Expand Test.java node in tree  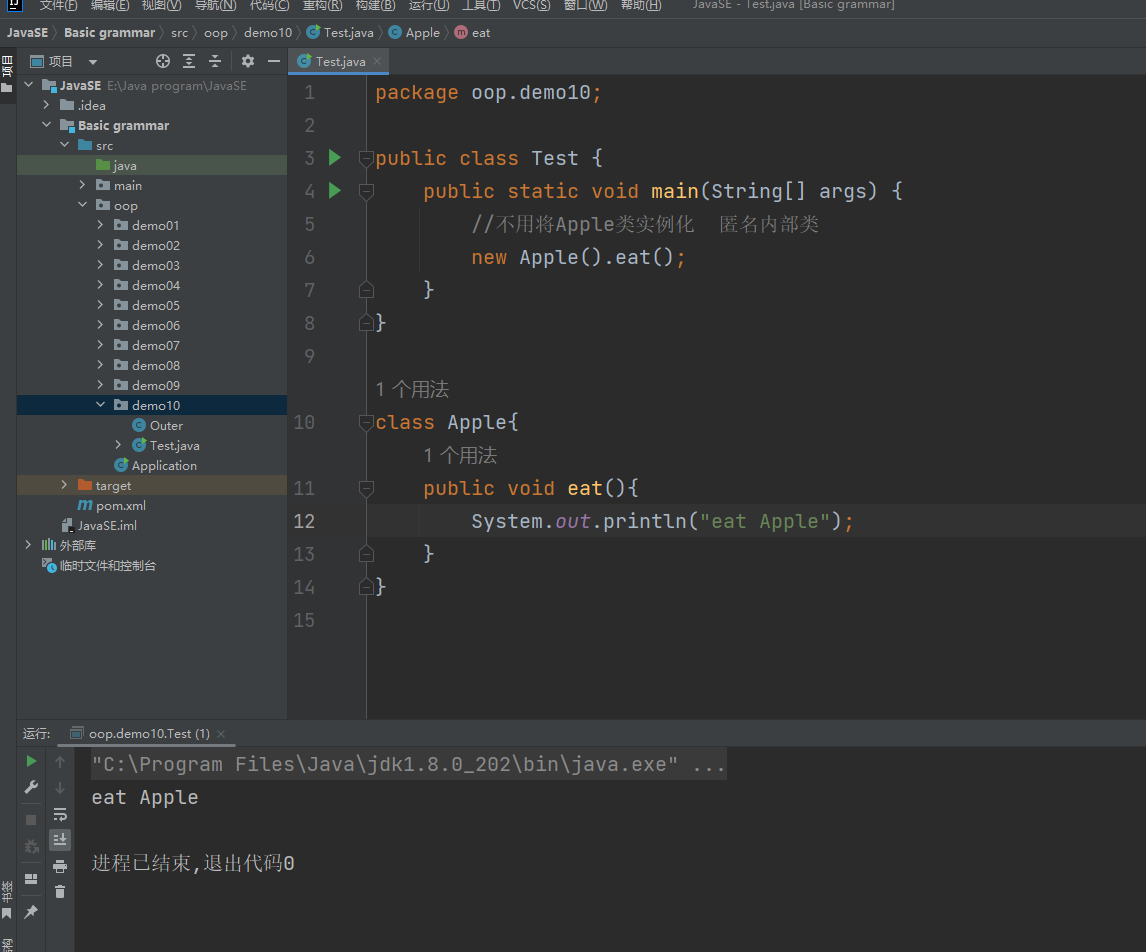(118, 445)
